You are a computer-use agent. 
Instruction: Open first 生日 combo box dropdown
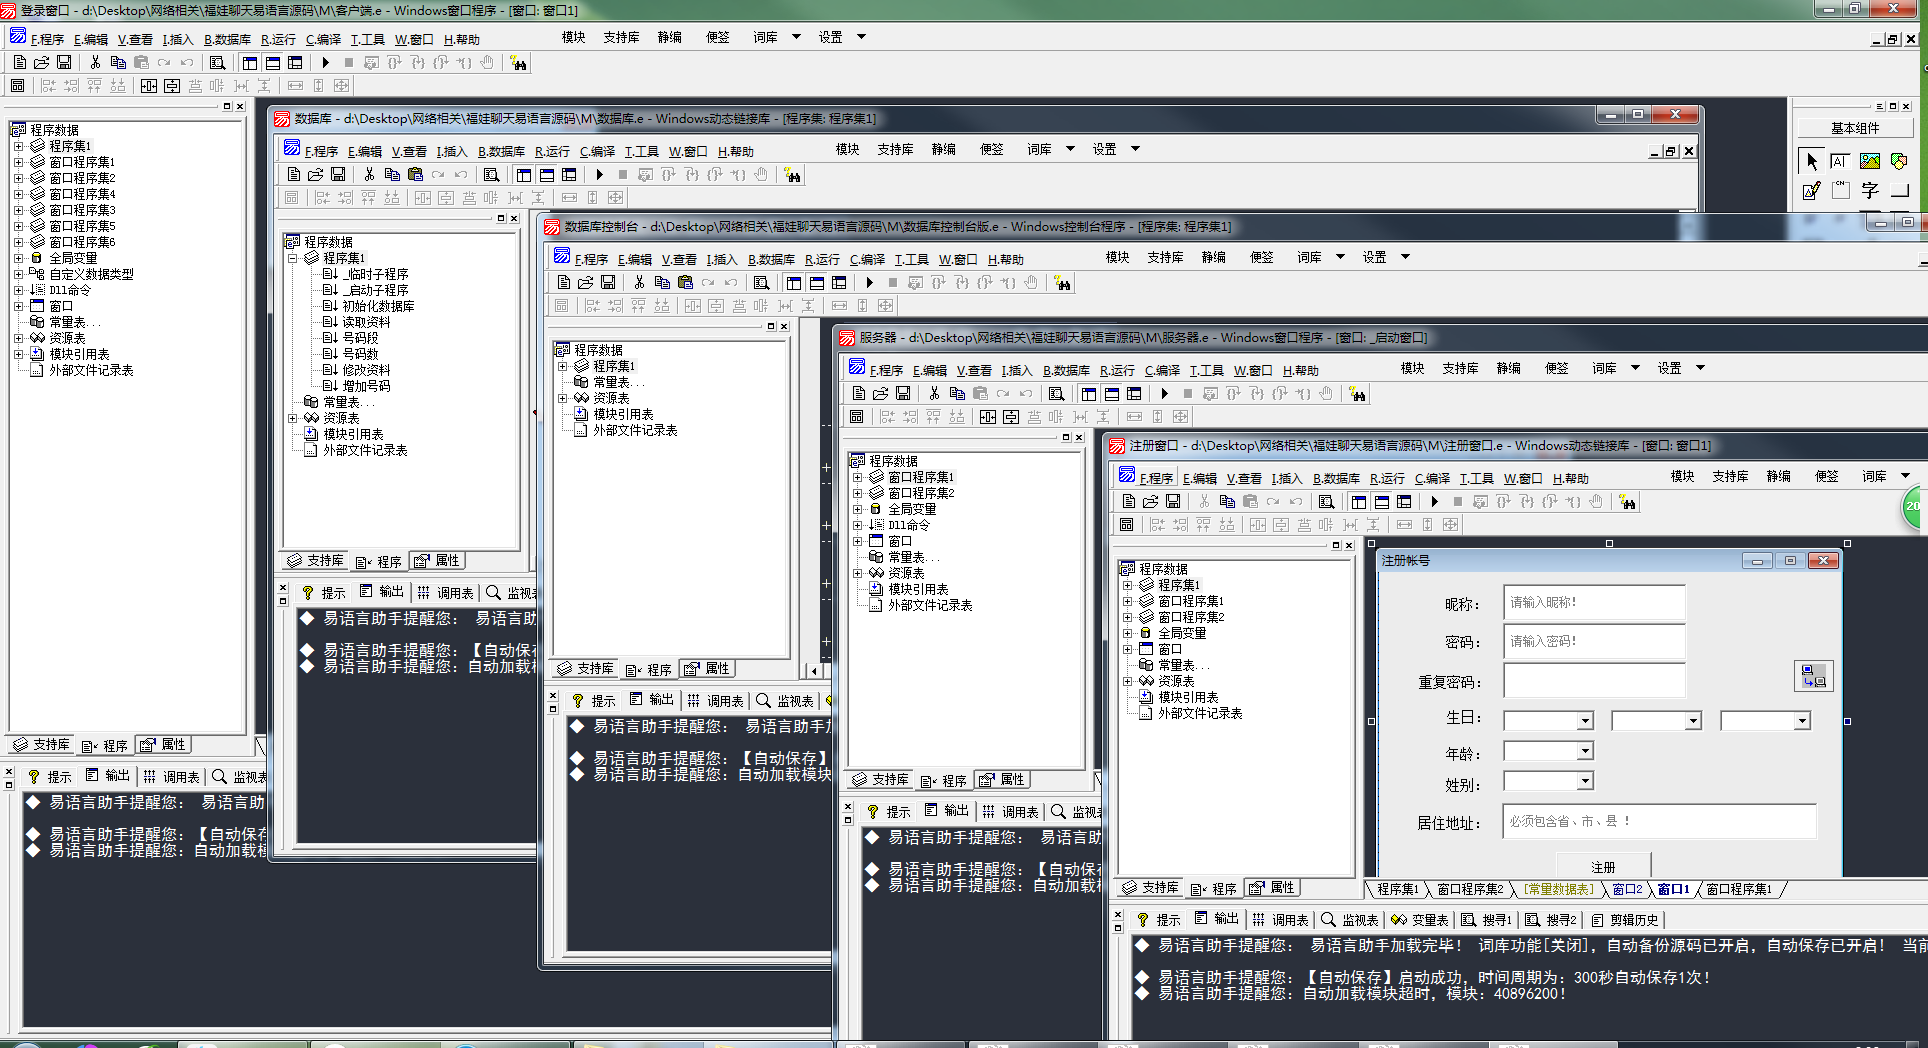point(1585,721)
